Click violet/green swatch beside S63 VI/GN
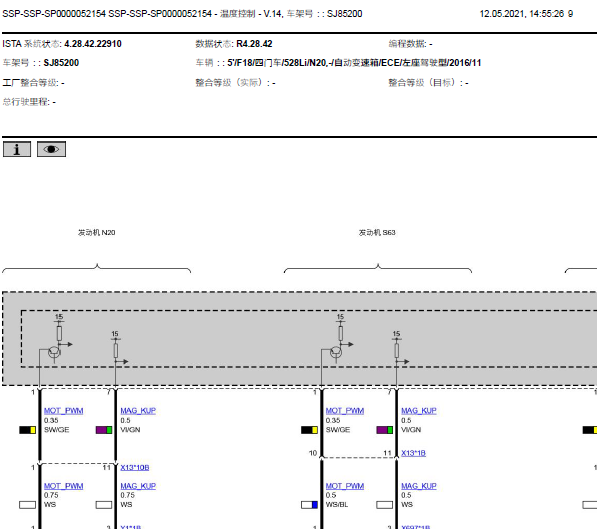597x529 pixels. click(385, 430)
